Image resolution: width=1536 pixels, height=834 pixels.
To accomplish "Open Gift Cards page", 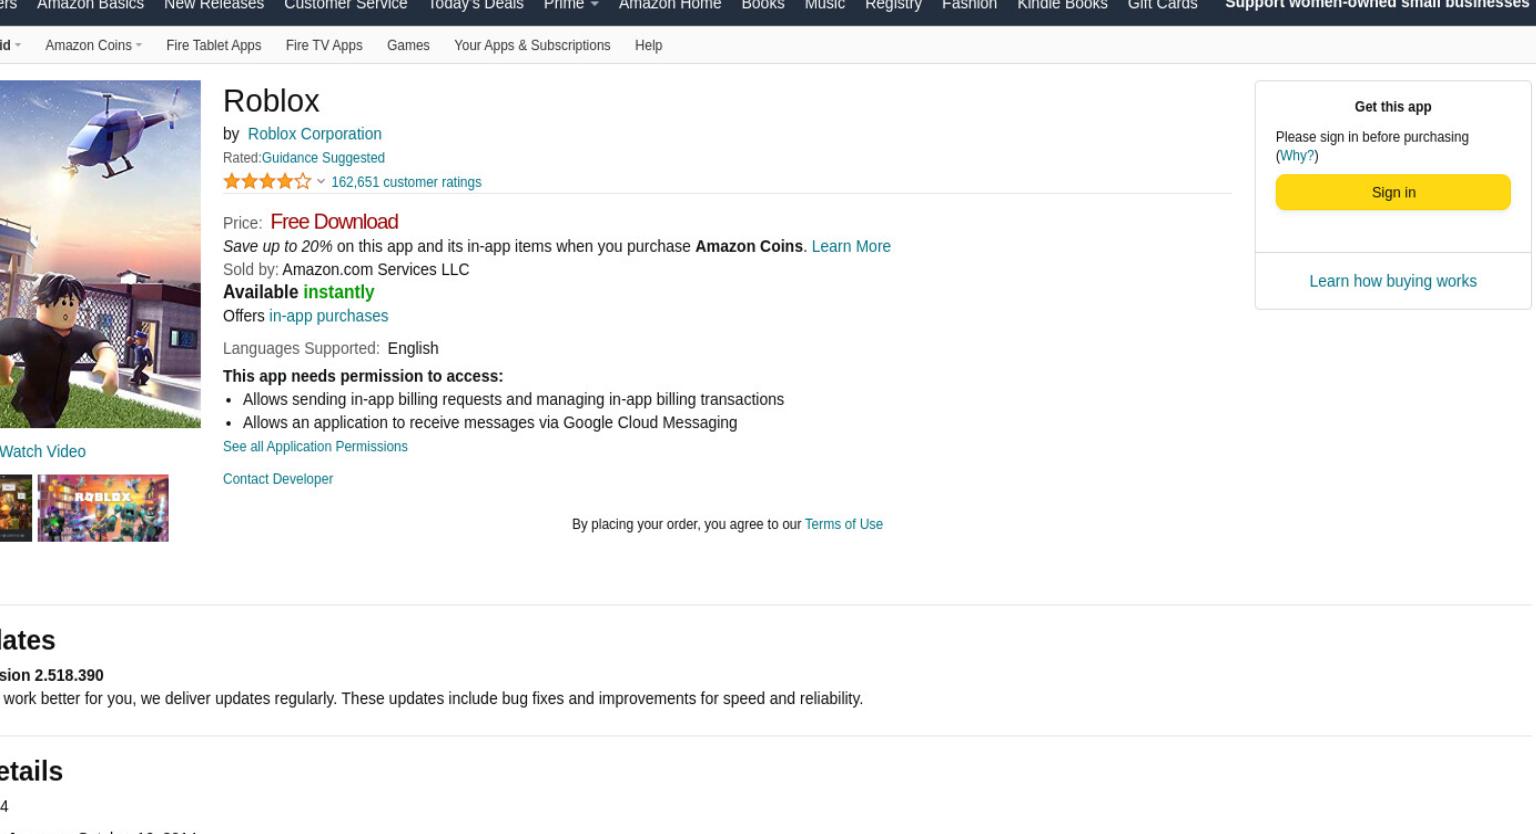I will coord(1162,5).
